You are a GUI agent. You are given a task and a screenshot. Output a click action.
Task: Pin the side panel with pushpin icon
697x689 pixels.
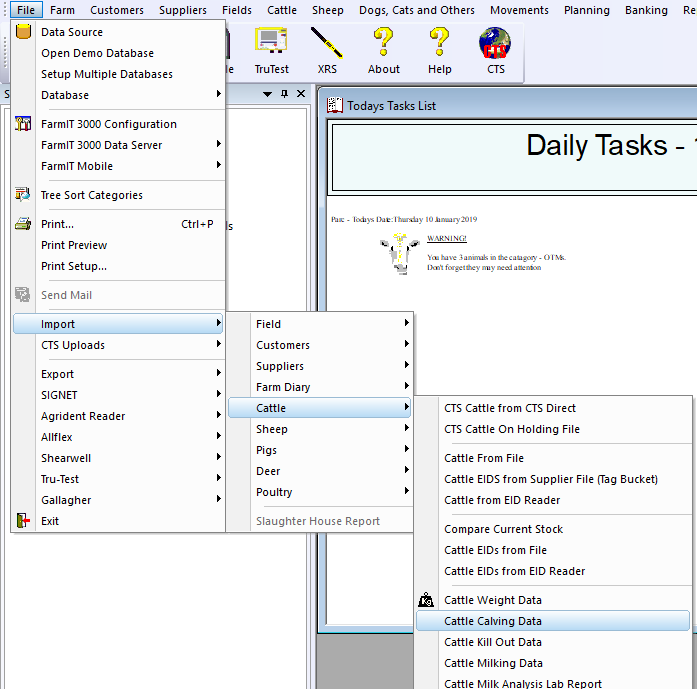(x=284, y=94)
